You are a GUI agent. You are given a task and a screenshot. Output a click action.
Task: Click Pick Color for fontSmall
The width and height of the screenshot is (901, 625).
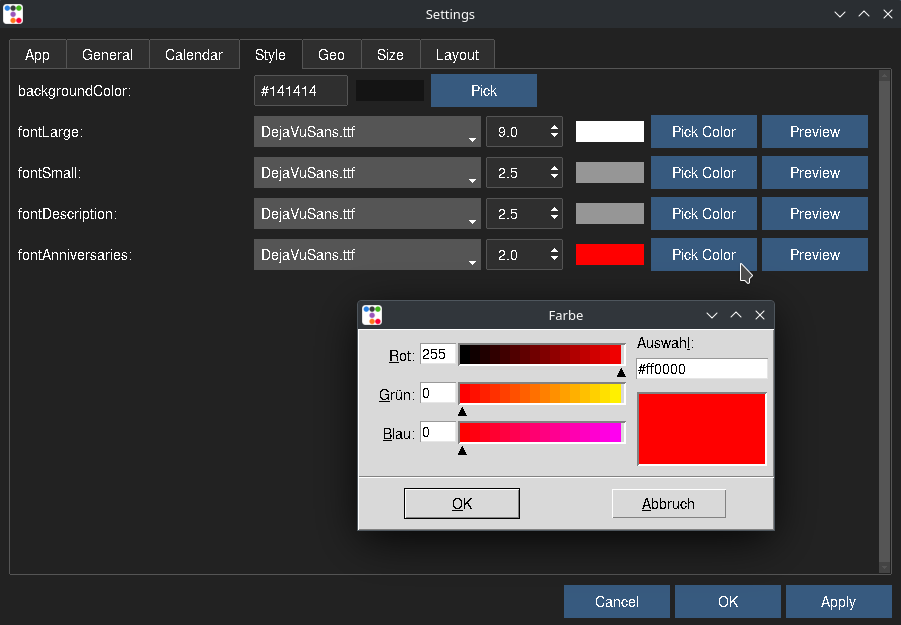click(x=704, y=172)
